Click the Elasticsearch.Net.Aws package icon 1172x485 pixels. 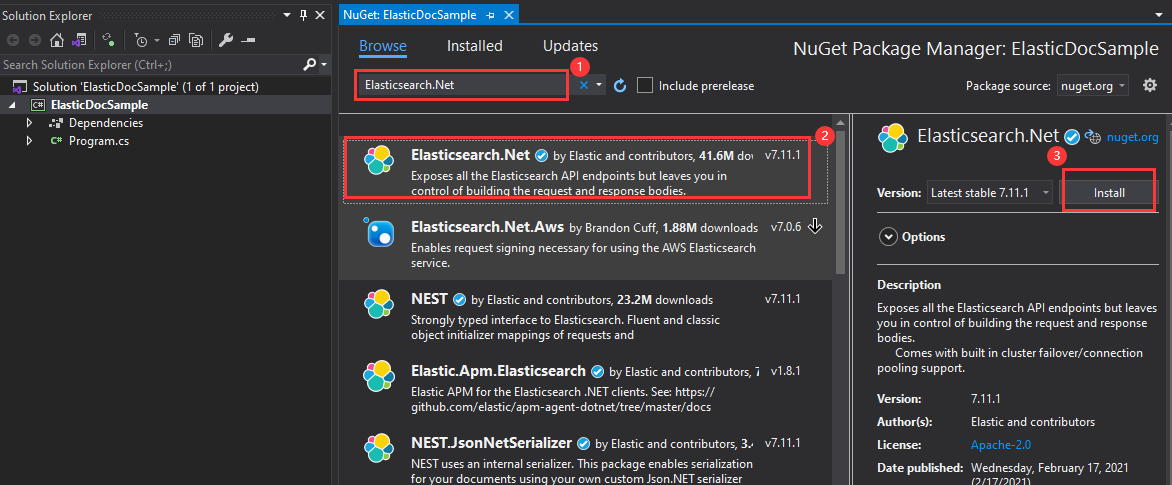(379, 231)
